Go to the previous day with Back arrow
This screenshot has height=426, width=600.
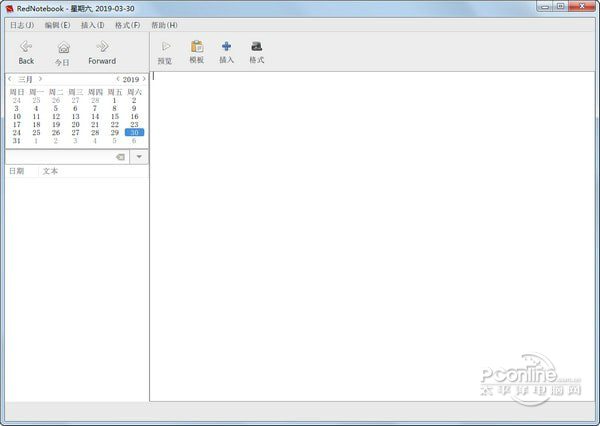click(26, 47)
